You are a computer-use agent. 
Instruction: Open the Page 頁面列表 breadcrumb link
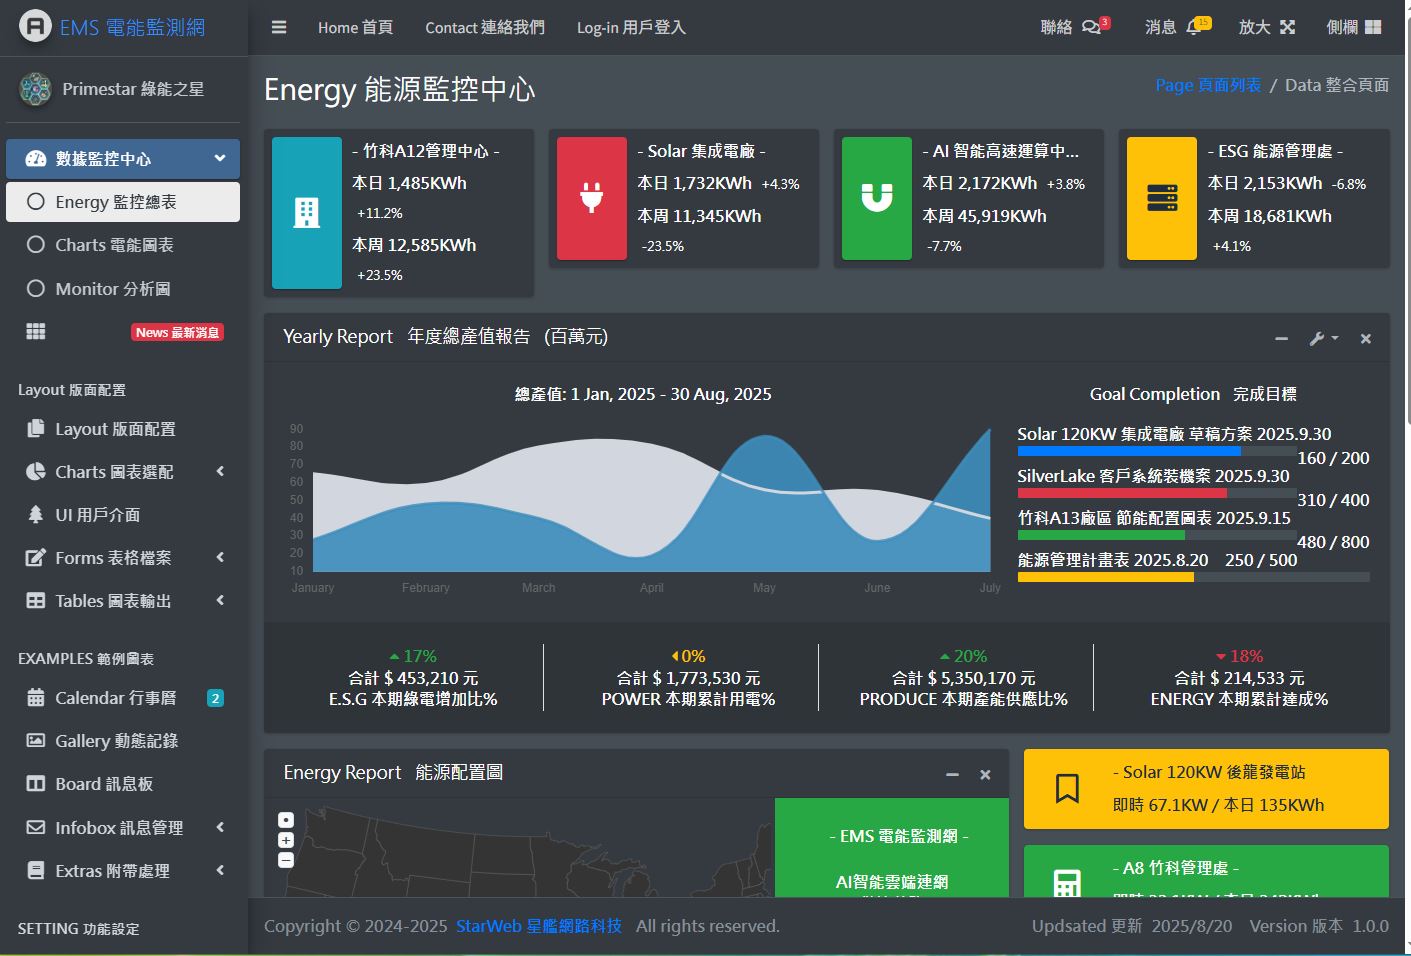click(1208, 85)
